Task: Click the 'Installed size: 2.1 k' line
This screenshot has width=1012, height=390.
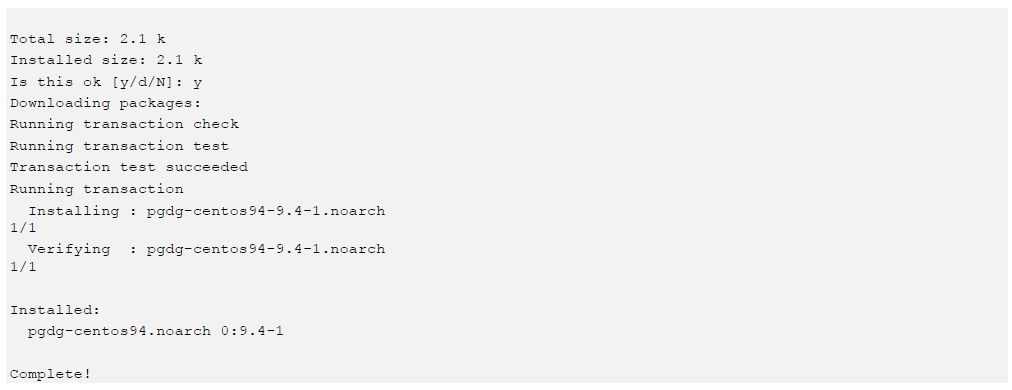Action: tap(106, 60)
